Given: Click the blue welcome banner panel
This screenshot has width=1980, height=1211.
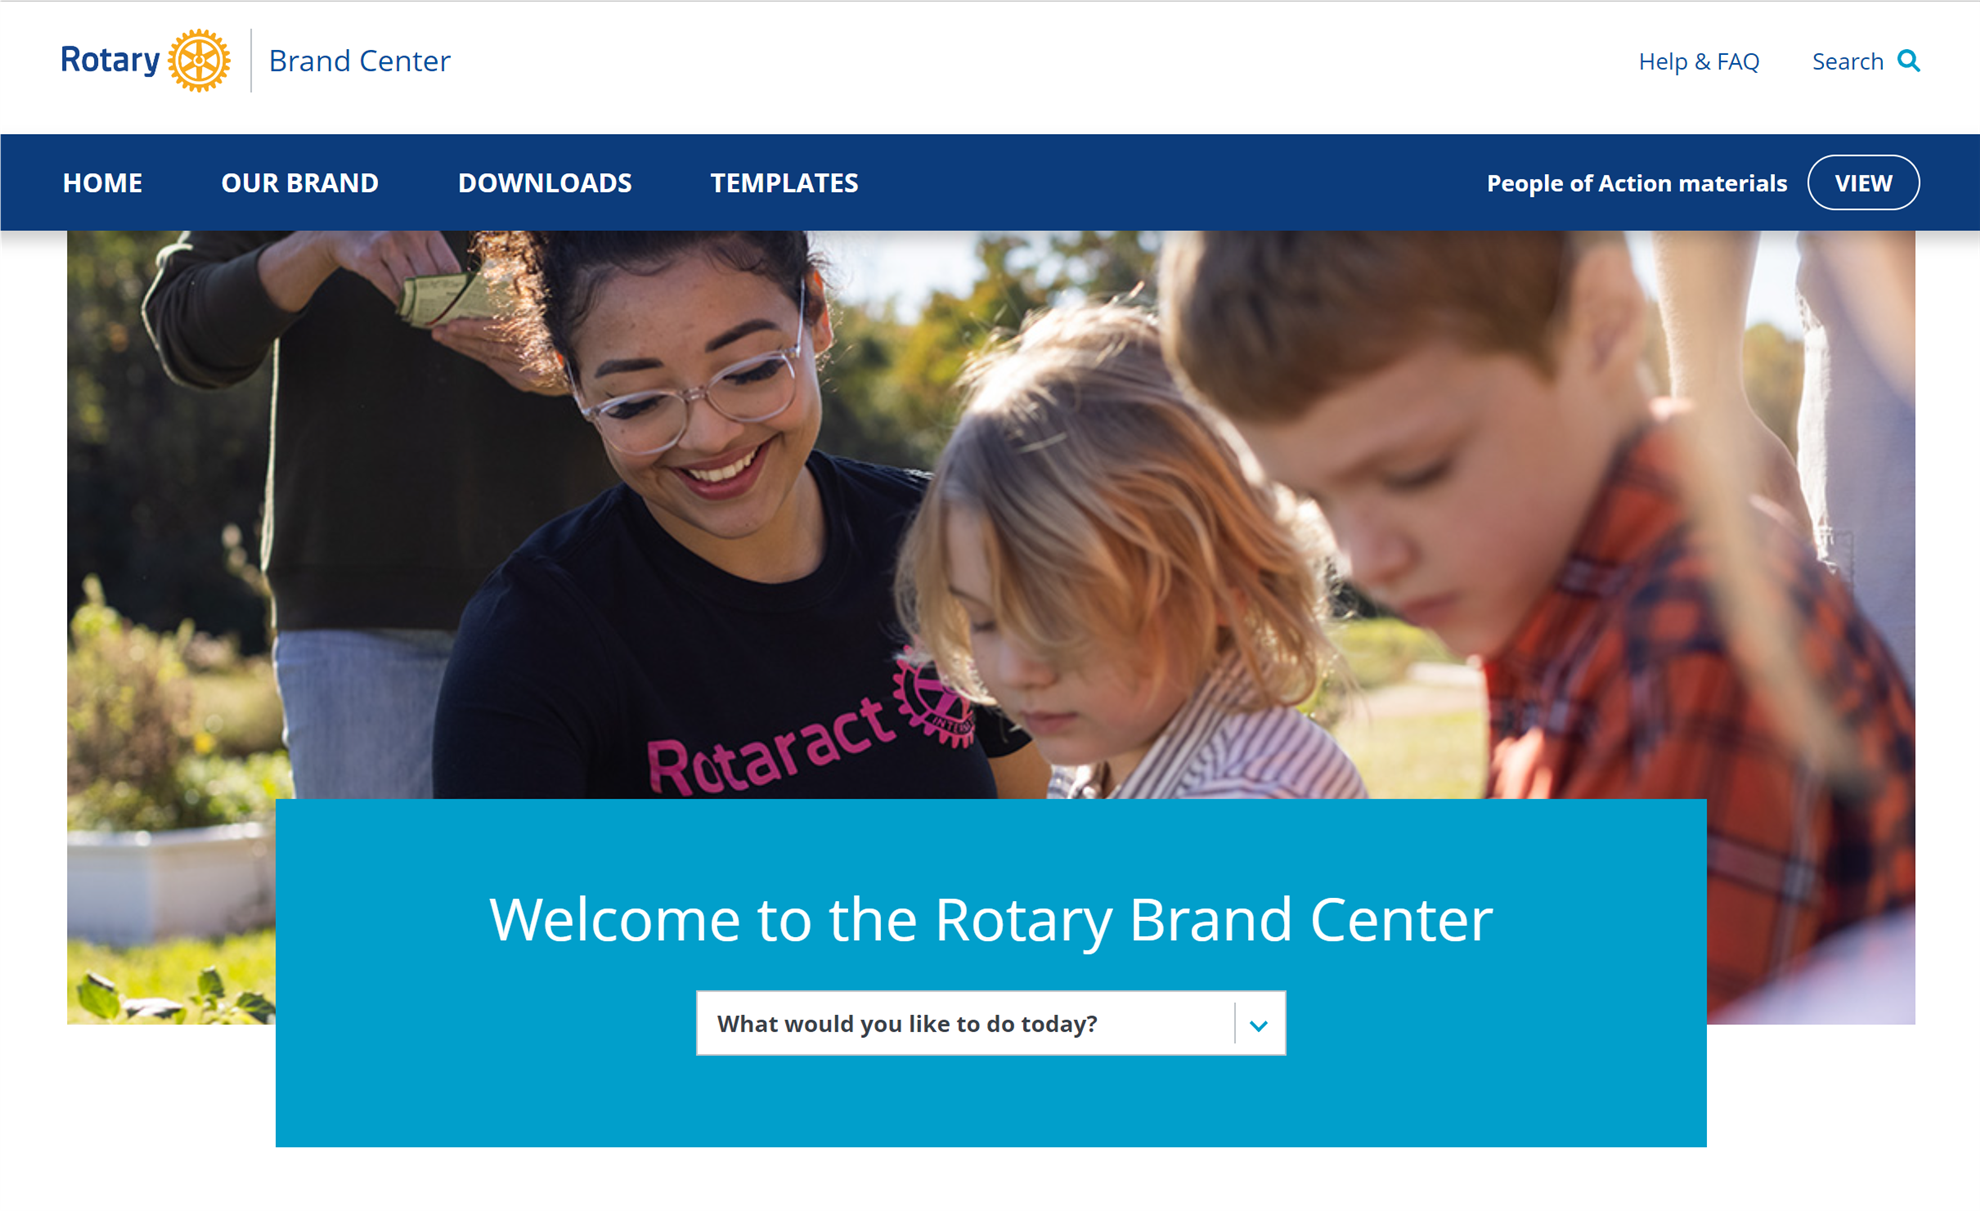Looking at the screenshot, I should (990, 973).
